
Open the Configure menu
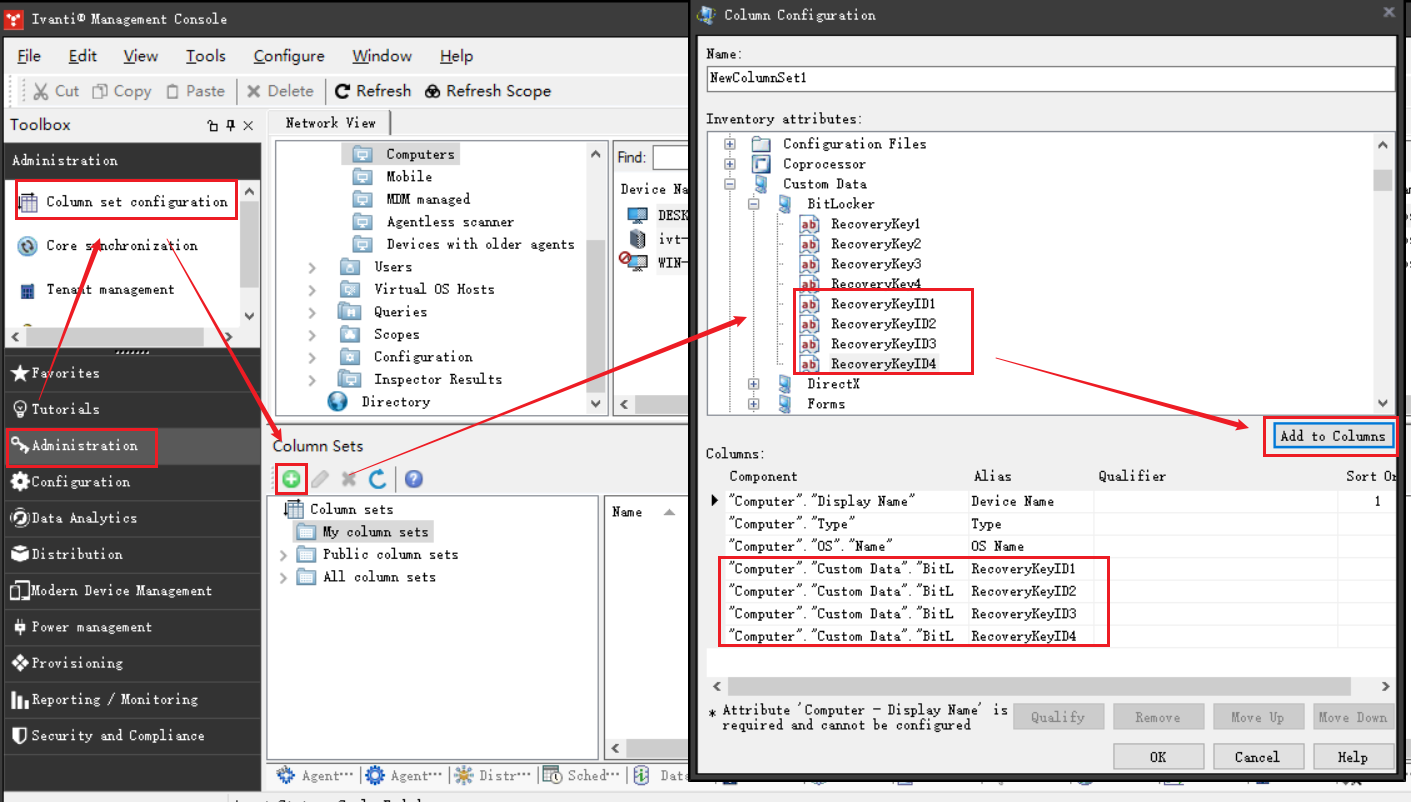tap(288, 56)
